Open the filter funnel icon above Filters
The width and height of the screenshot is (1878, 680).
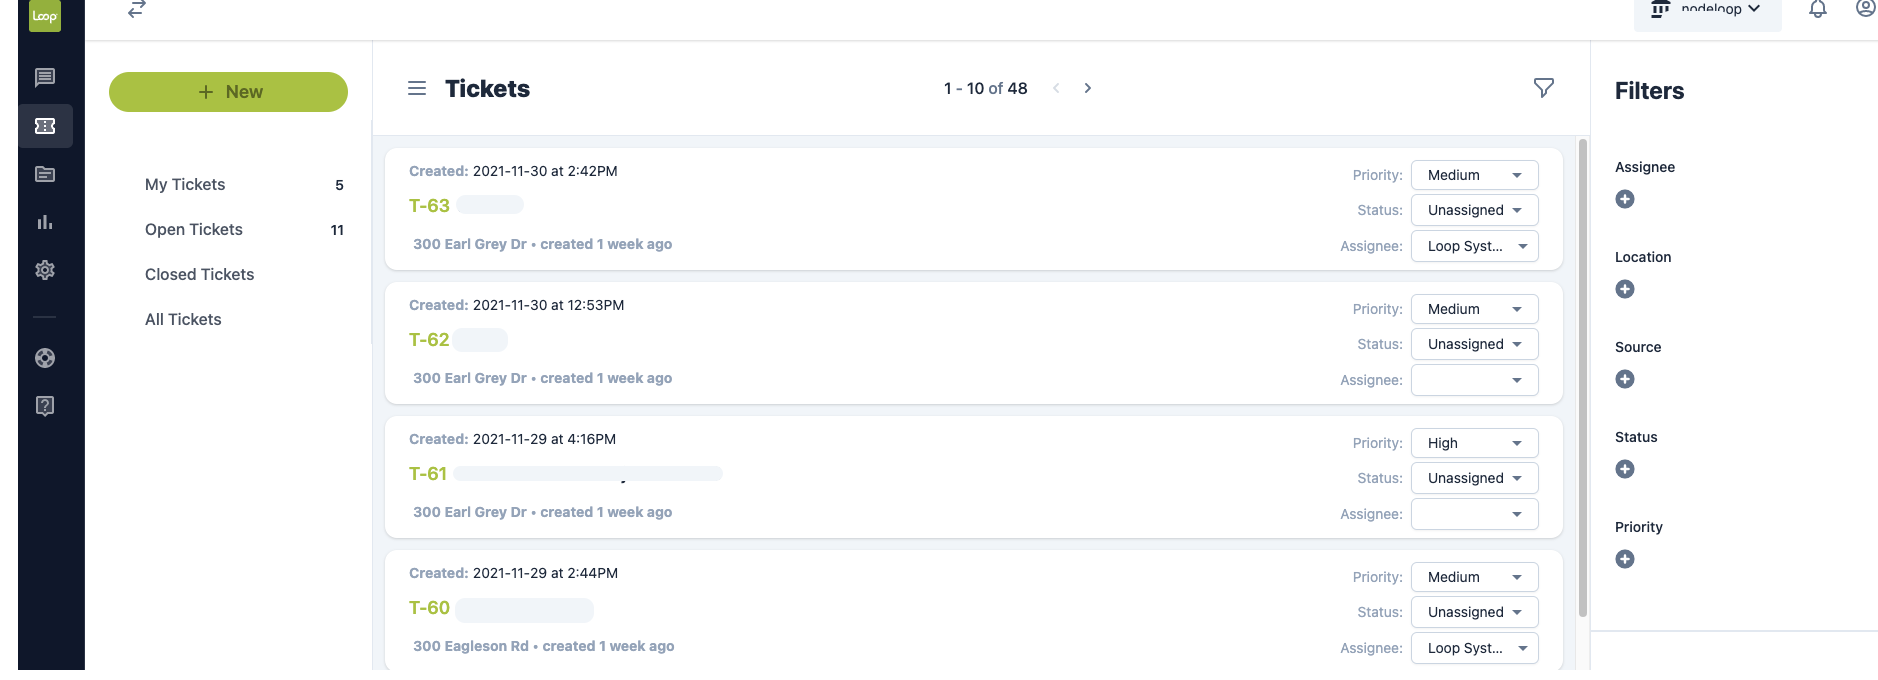point(1543,88)
